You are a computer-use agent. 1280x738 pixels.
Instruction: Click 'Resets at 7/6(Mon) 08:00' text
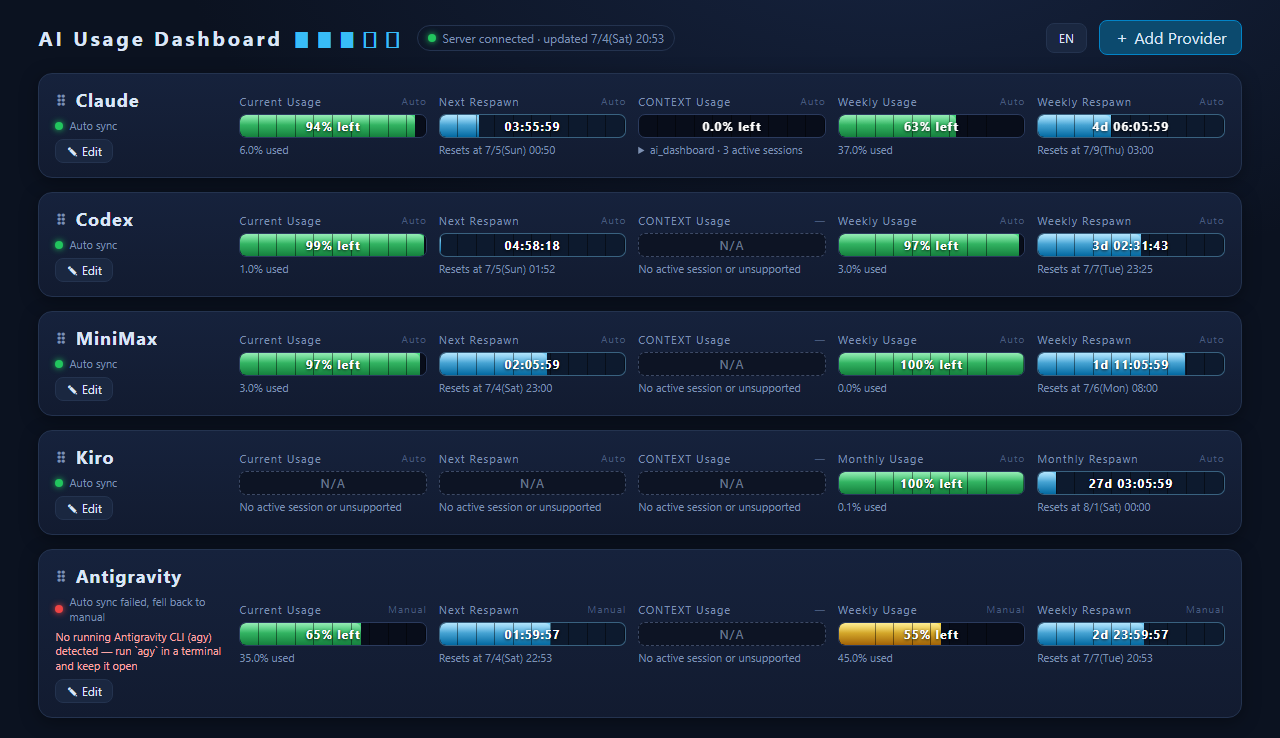(1097, 388)
